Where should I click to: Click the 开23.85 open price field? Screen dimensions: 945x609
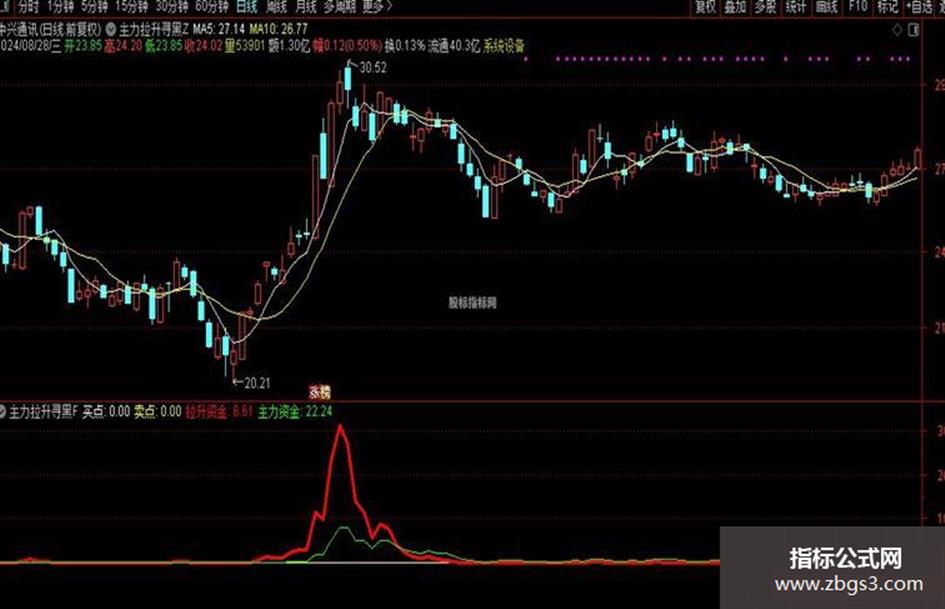(83, 46)
